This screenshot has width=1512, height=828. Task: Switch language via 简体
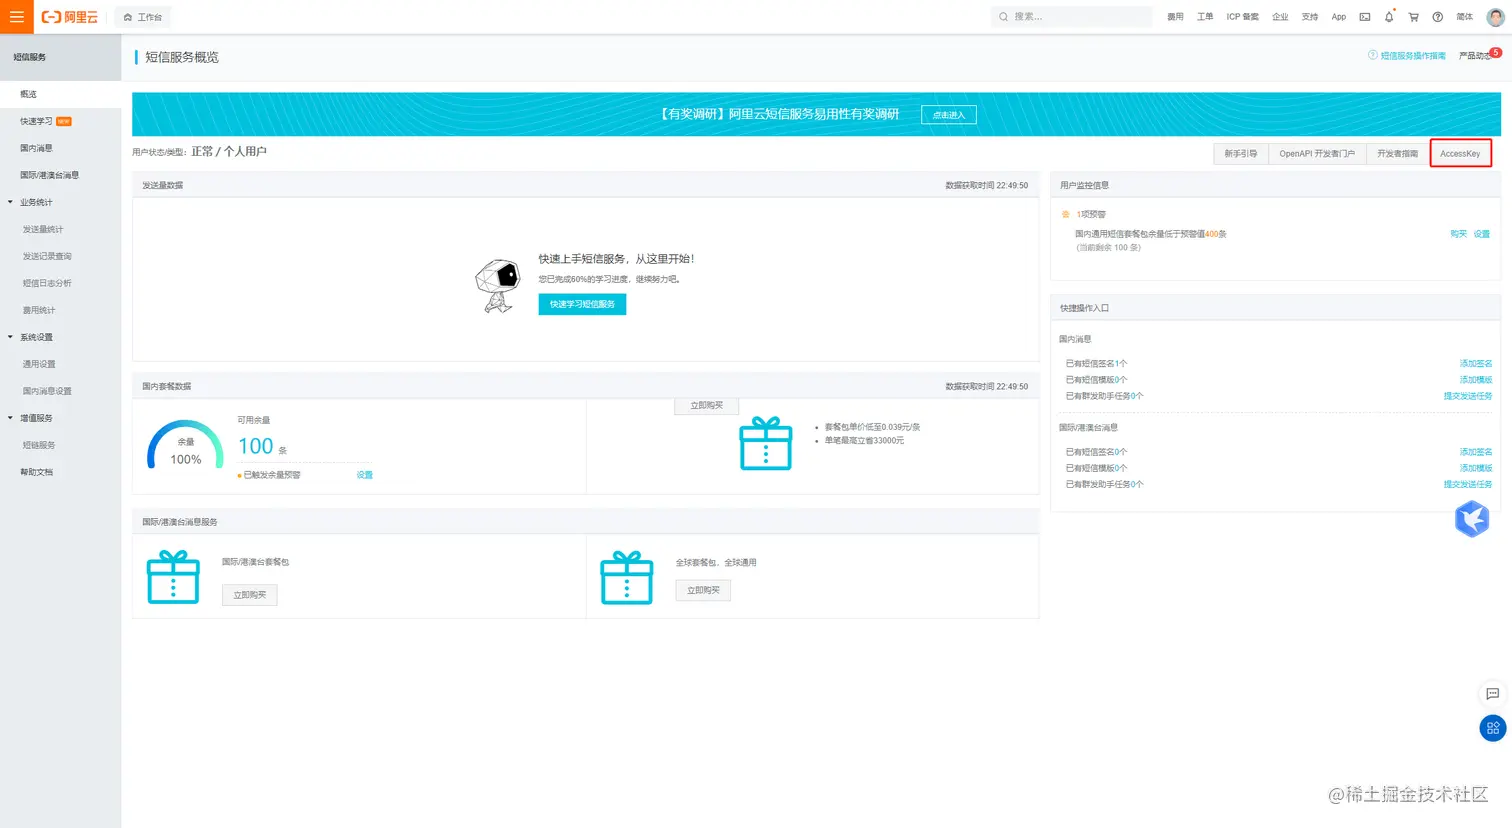point(1465,17)
